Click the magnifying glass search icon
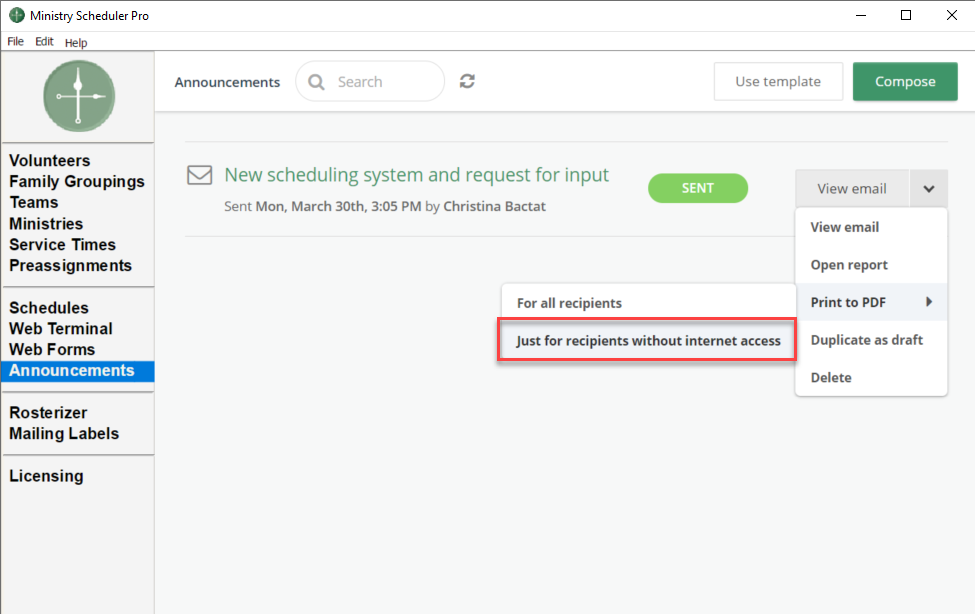Viewport: 975px width, 614px height. pyautogui.click(x=317, y=82)
